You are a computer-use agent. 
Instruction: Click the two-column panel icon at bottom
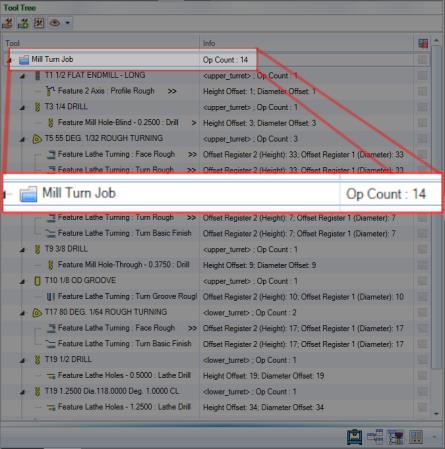point(416,437)
